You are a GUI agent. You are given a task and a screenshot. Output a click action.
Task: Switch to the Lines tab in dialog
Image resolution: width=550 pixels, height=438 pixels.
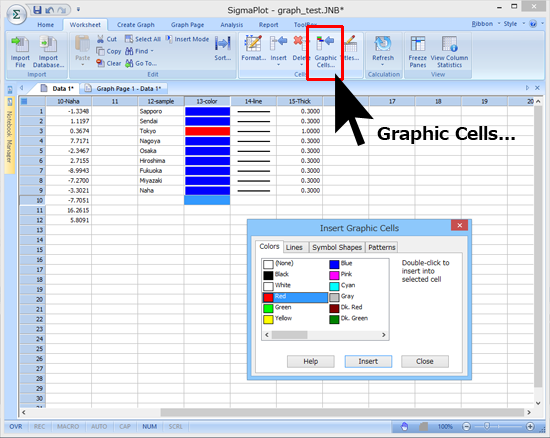(294, 247)
